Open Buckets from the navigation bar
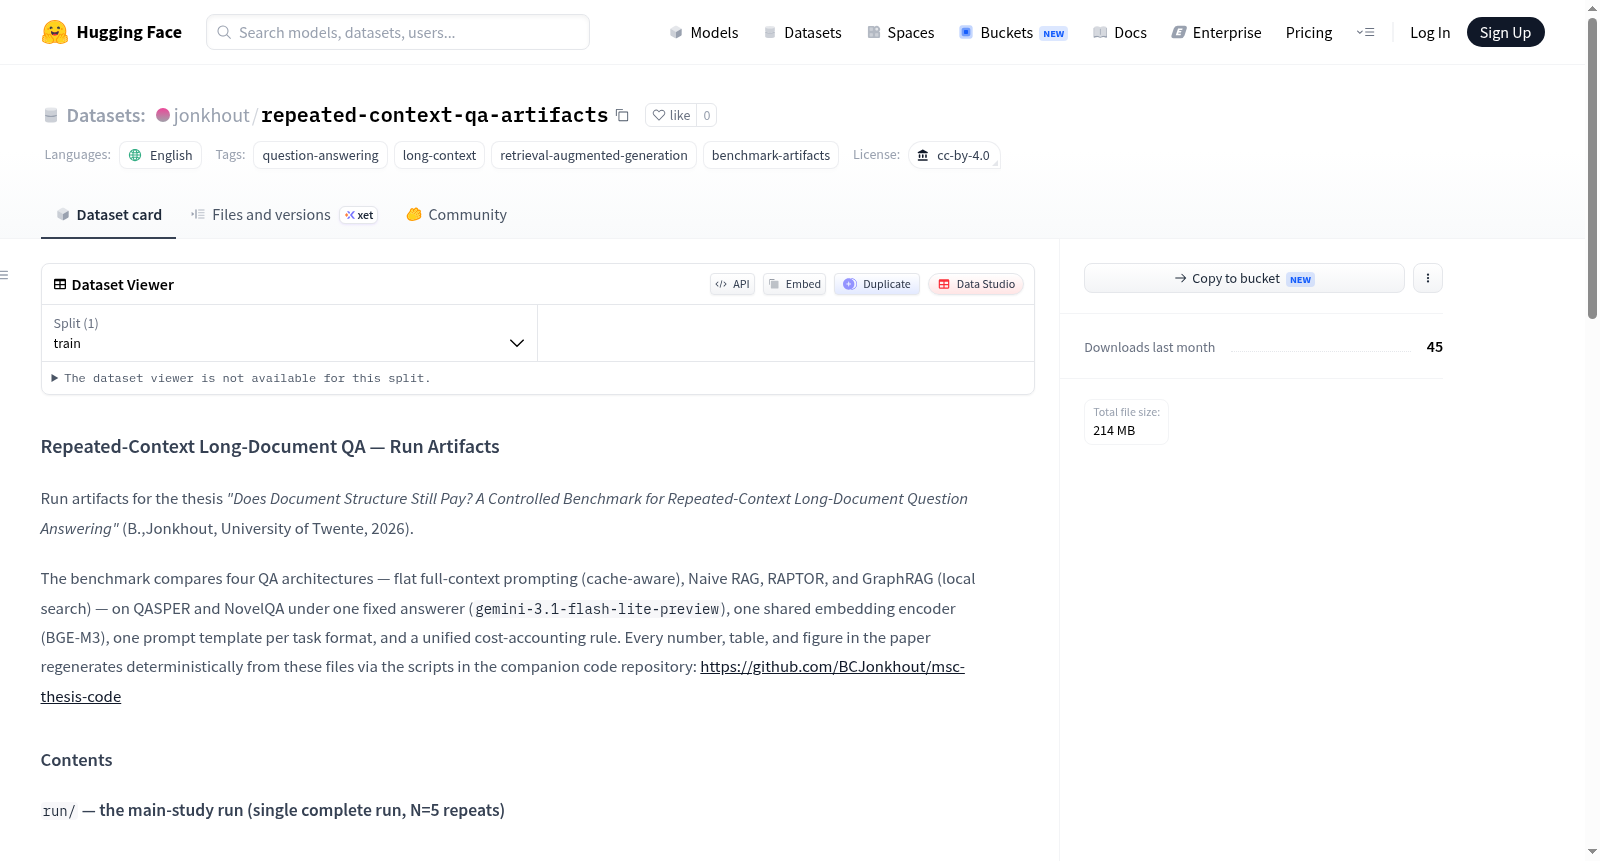The height and width of the screenshot is (861, 1600). [x=1013, y=32]
